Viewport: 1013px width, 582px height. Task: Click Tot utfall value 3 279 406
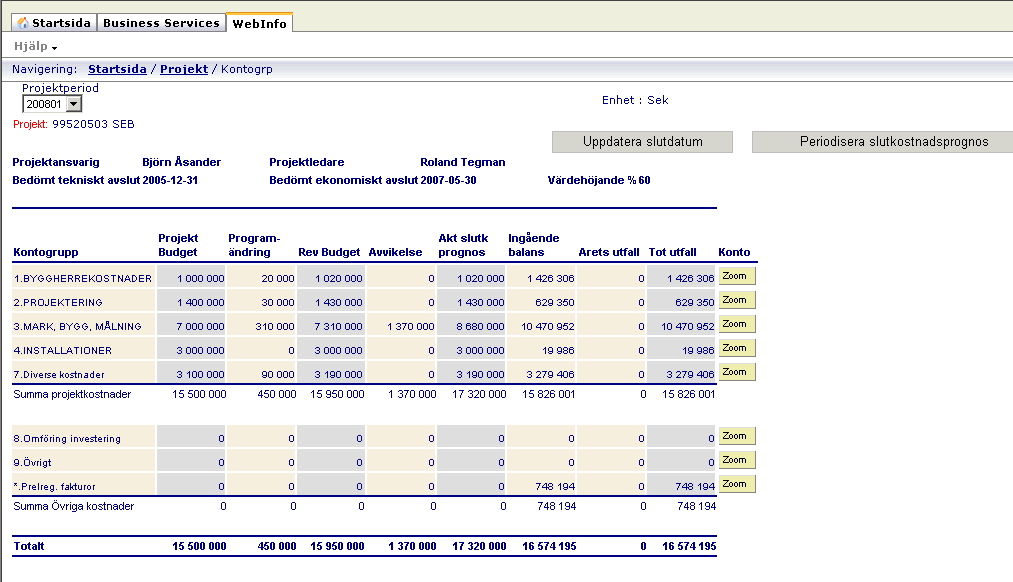(x=691, y=375)
